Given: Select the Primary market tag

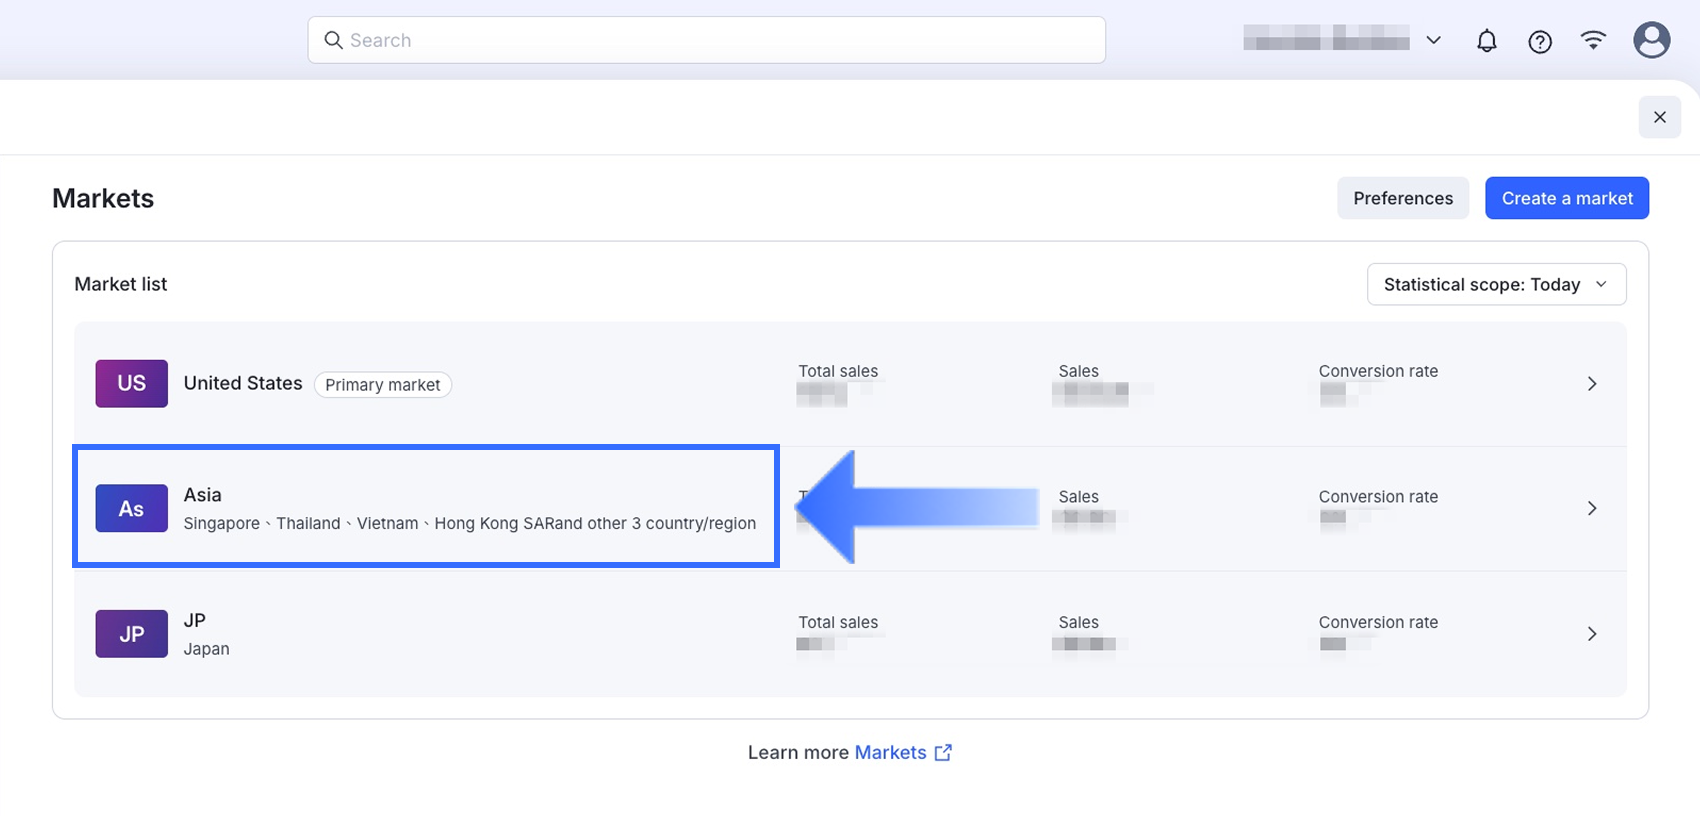Looking at the screenshot, I should [383, 385].
